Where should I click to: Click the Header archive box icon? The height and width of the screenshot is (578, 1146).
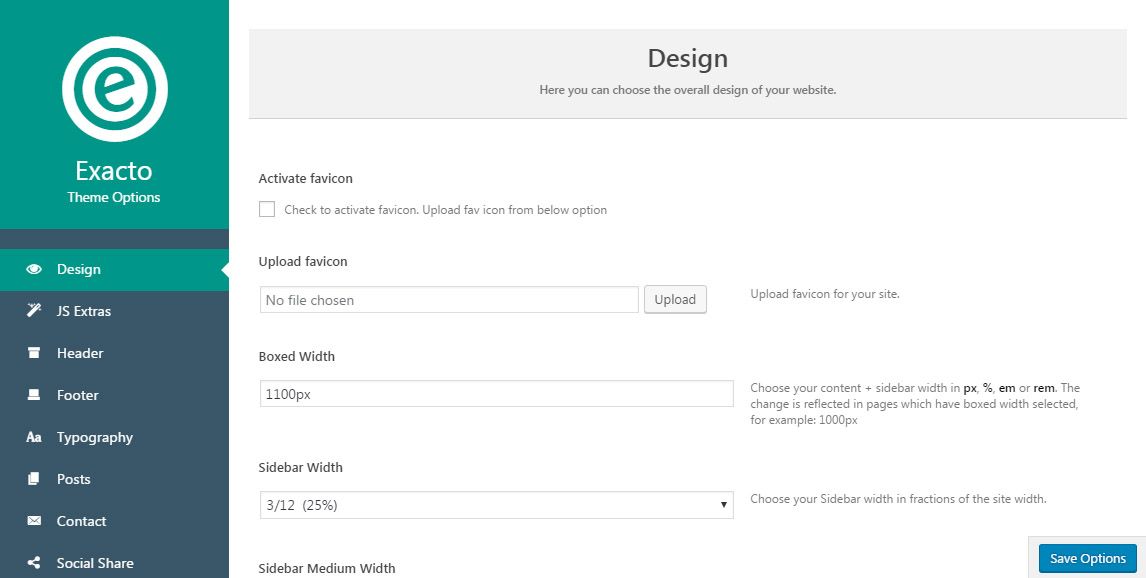point(34,353)
